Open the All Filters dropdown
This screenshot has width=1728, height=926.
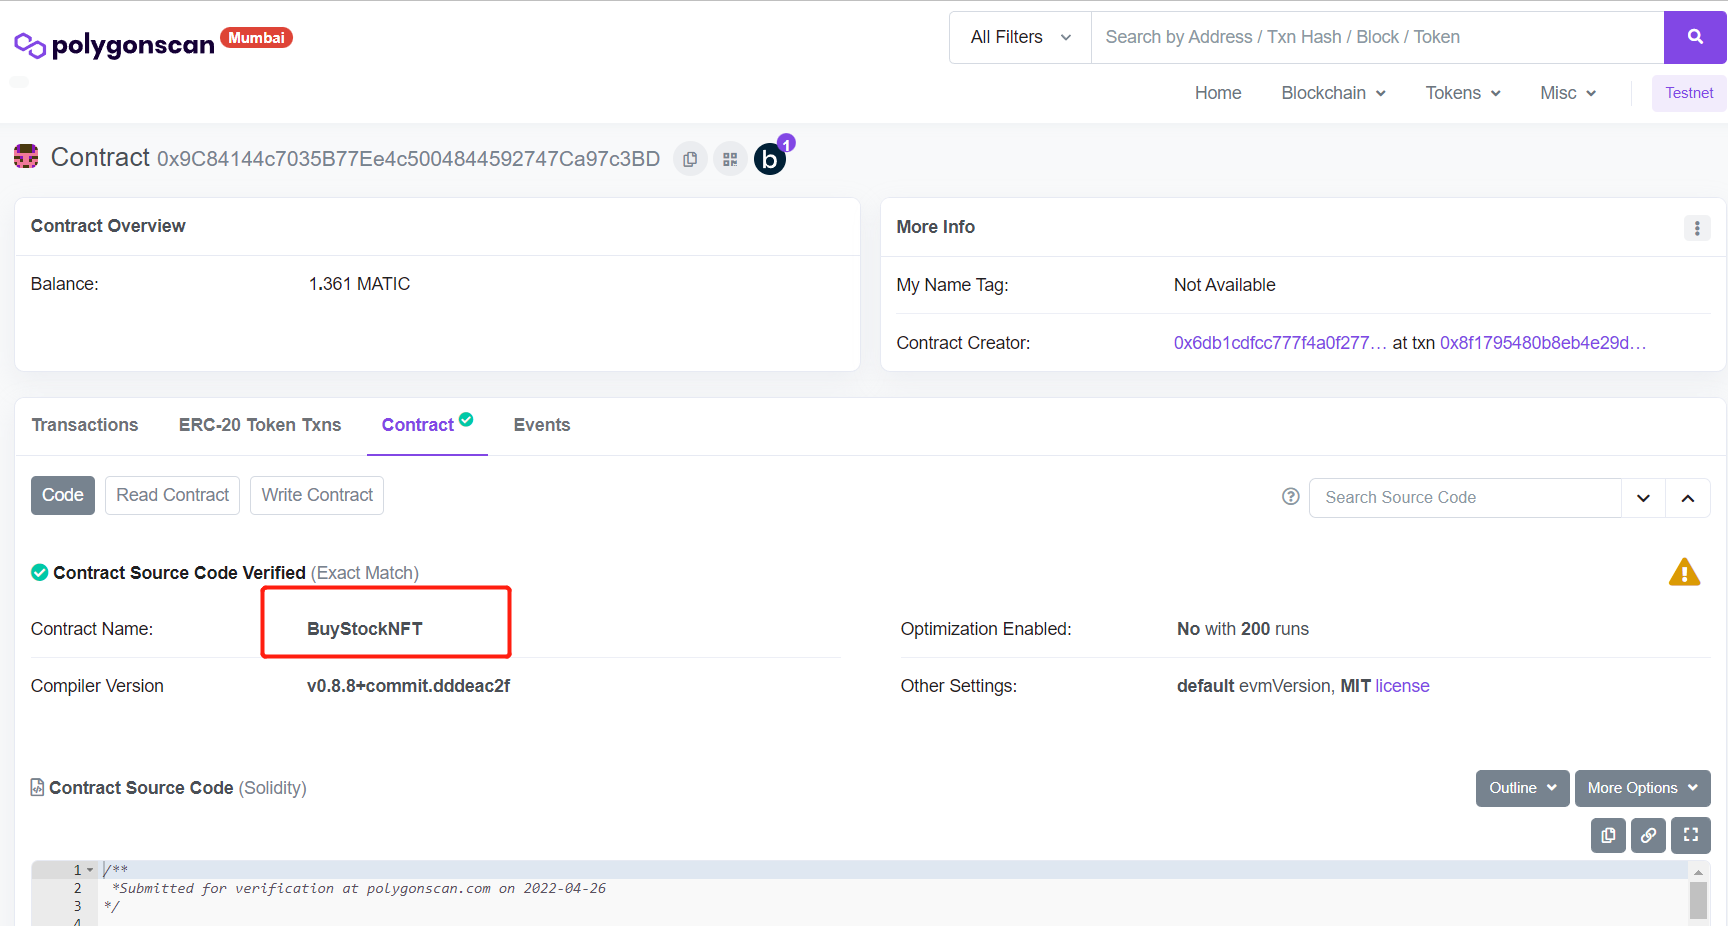click(1020, 37)
